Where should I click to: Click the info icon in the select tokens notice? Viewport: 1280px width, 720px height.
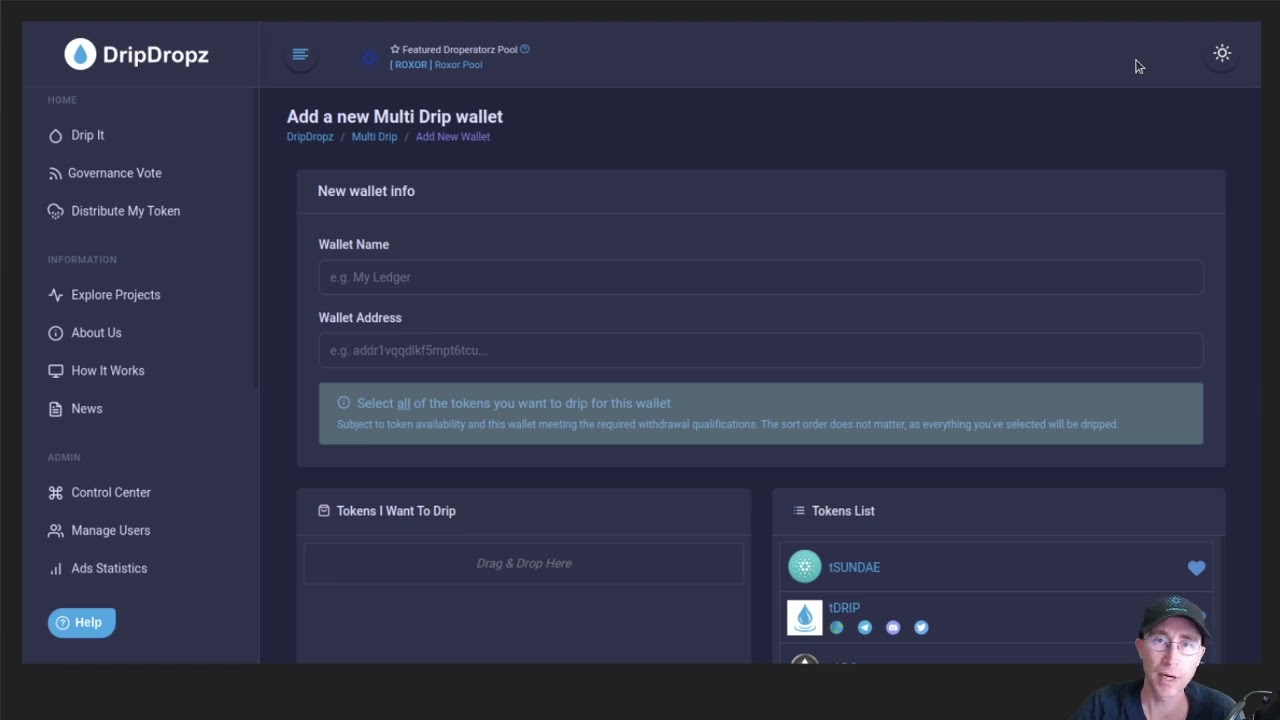[x=343, y=403]
